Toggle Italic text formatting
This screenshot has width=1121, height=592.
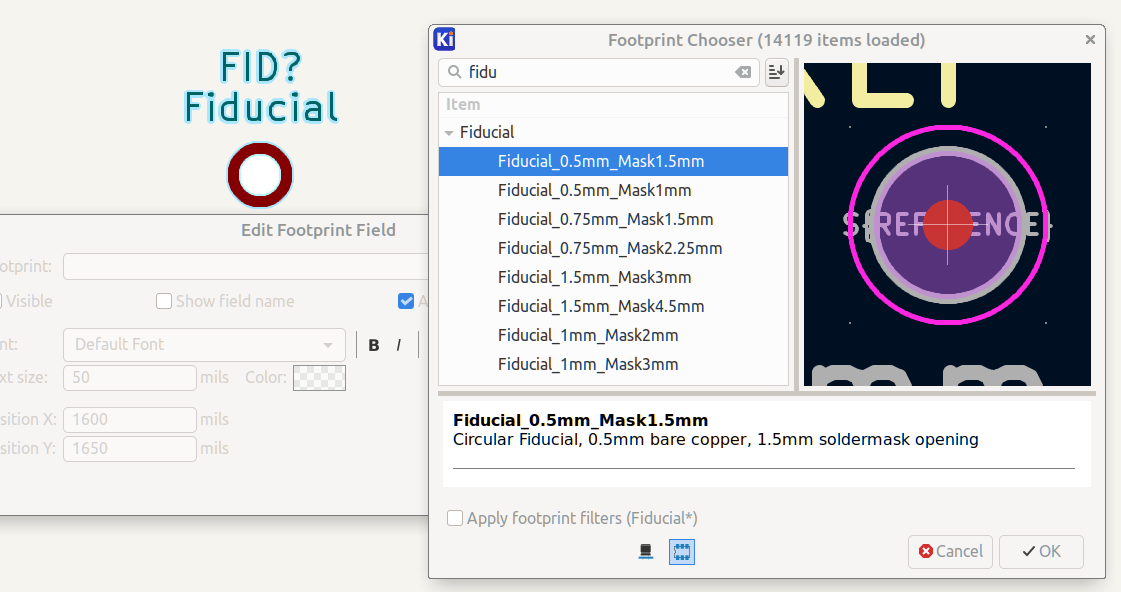click(398, 345)
